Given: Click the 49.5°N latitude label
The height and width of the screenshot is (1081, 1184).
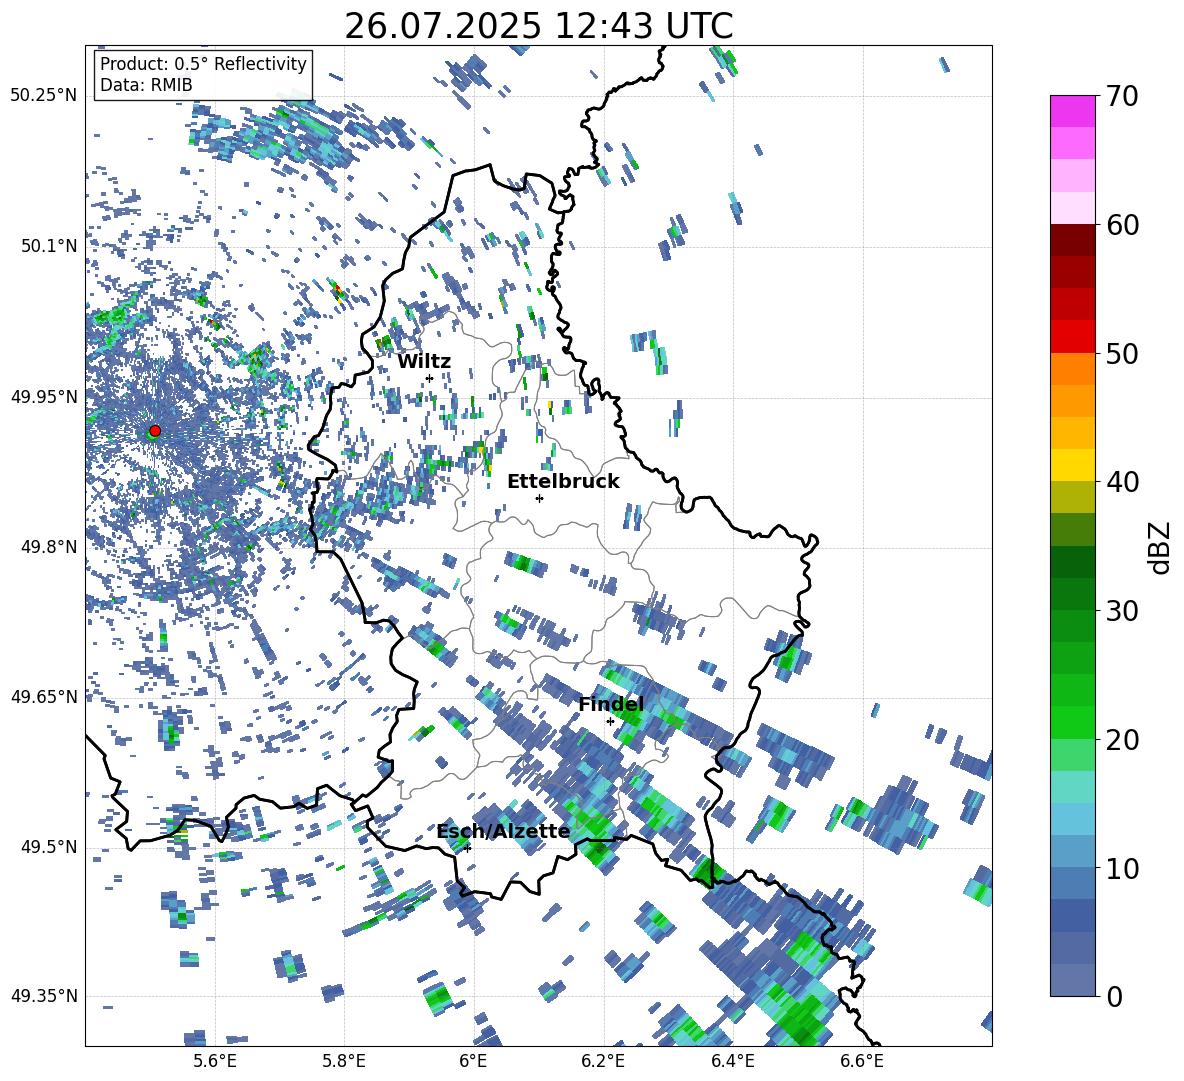Looking at the screenshot, I should pyautogui.click(x=49, y=846).
